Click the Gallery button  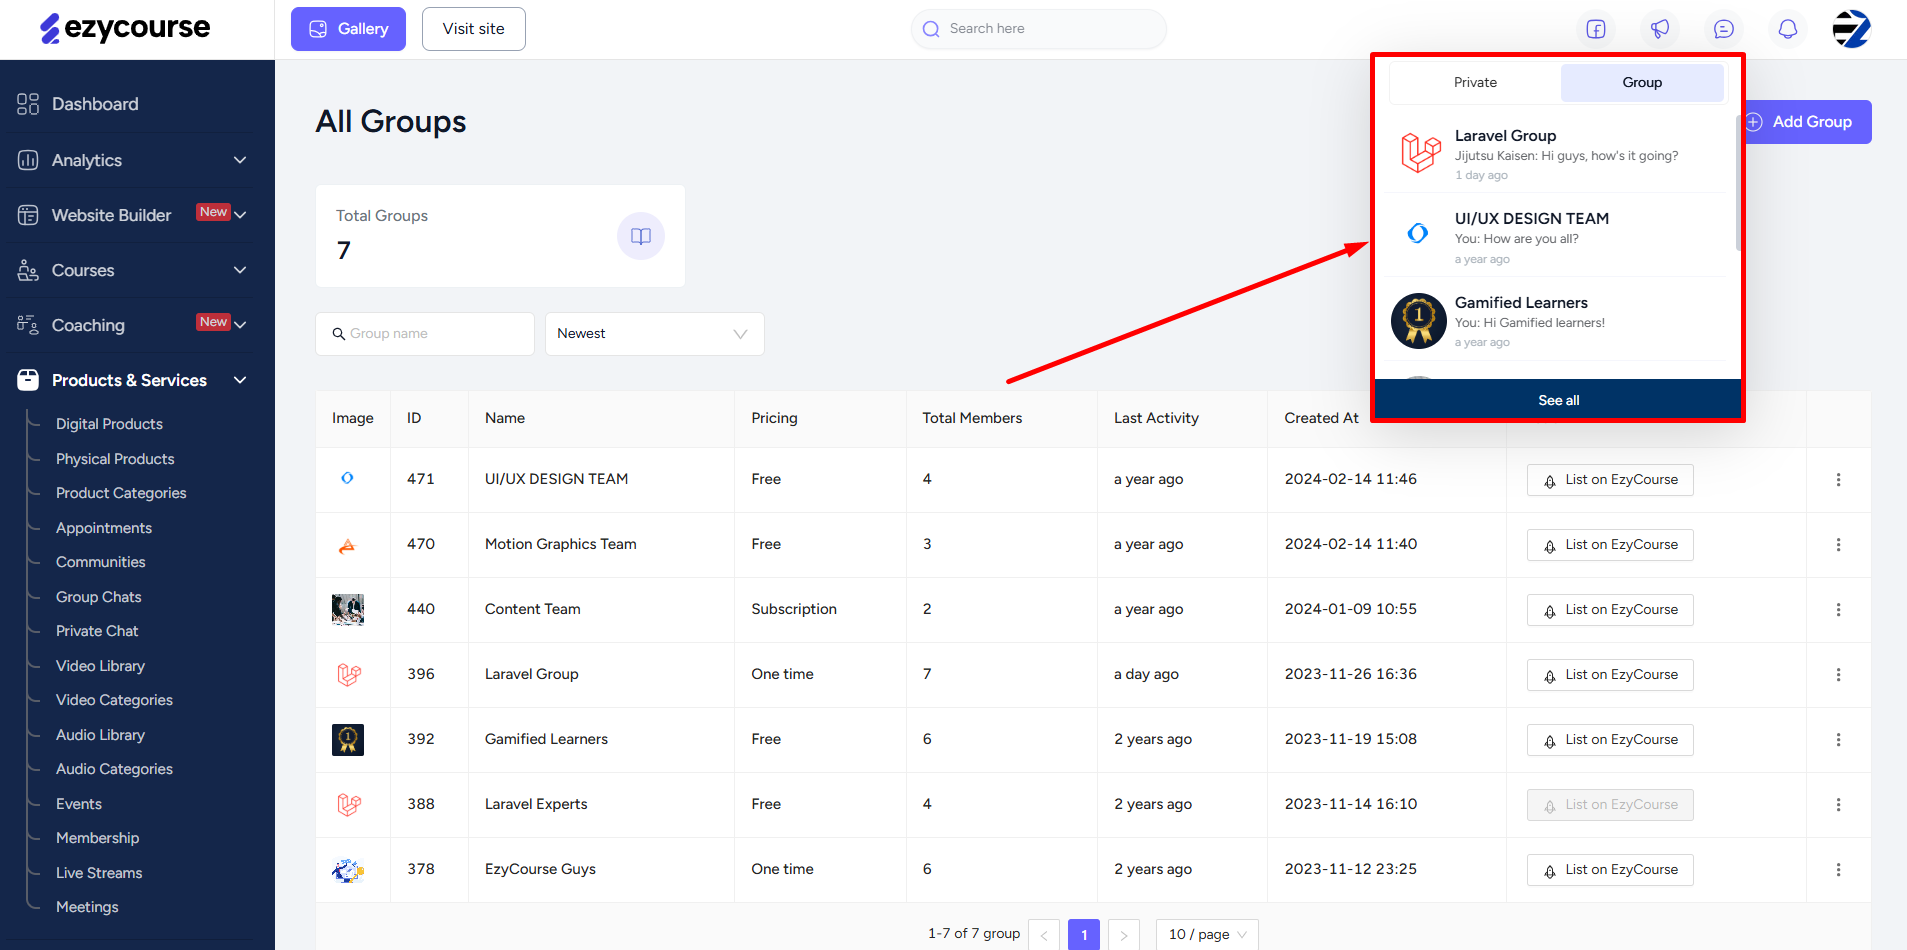point(348,29)
